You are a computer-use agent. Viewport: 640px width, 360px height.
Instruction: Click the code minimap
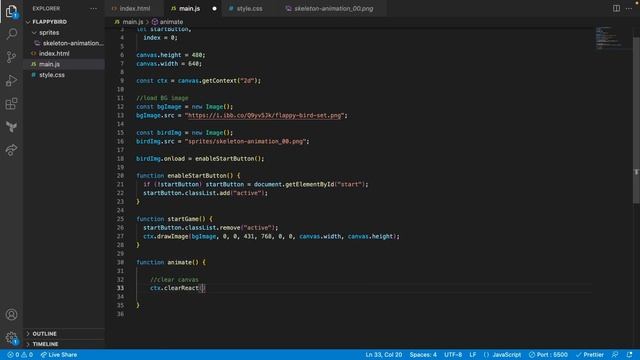[x=610, y=38]
